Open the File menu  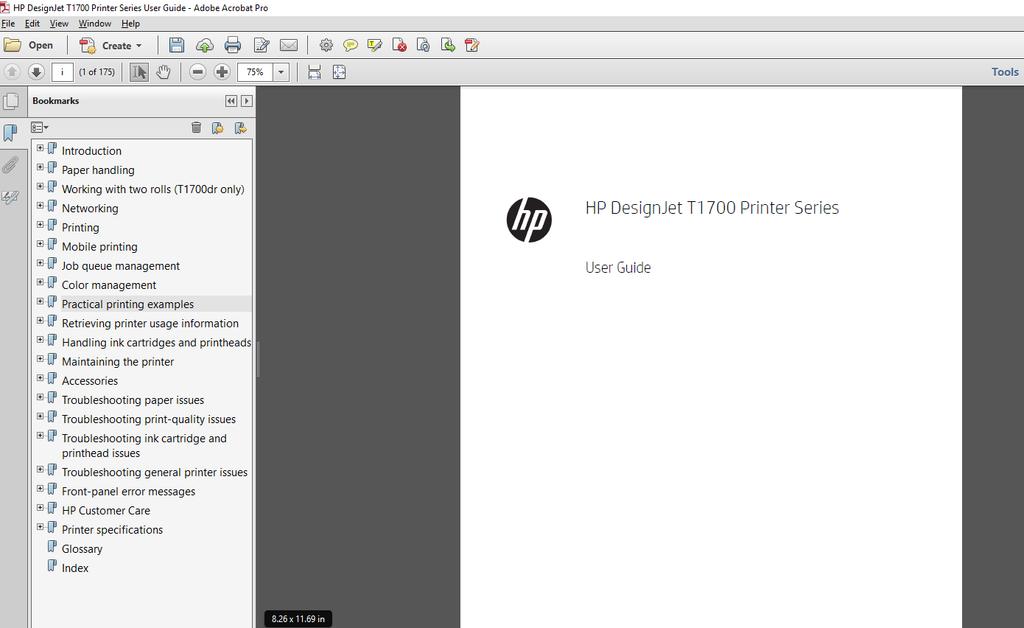click(8, 24)
